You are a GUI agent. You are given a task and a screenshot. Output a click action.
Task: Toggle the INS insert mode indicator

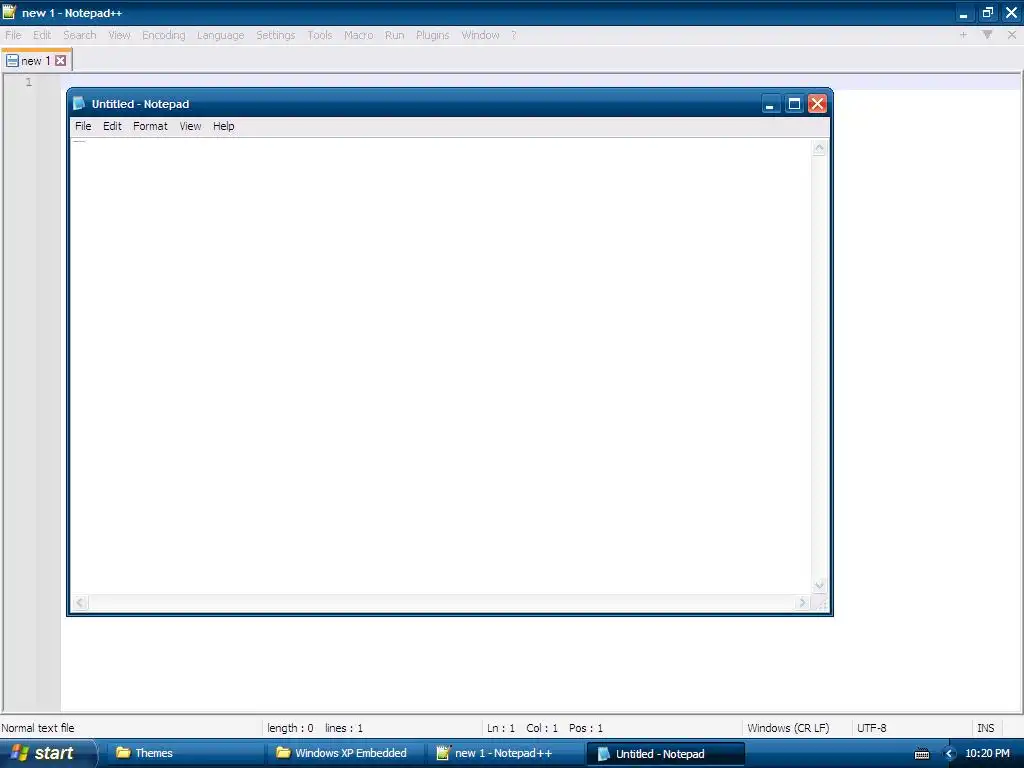click(x=985, y=728)
